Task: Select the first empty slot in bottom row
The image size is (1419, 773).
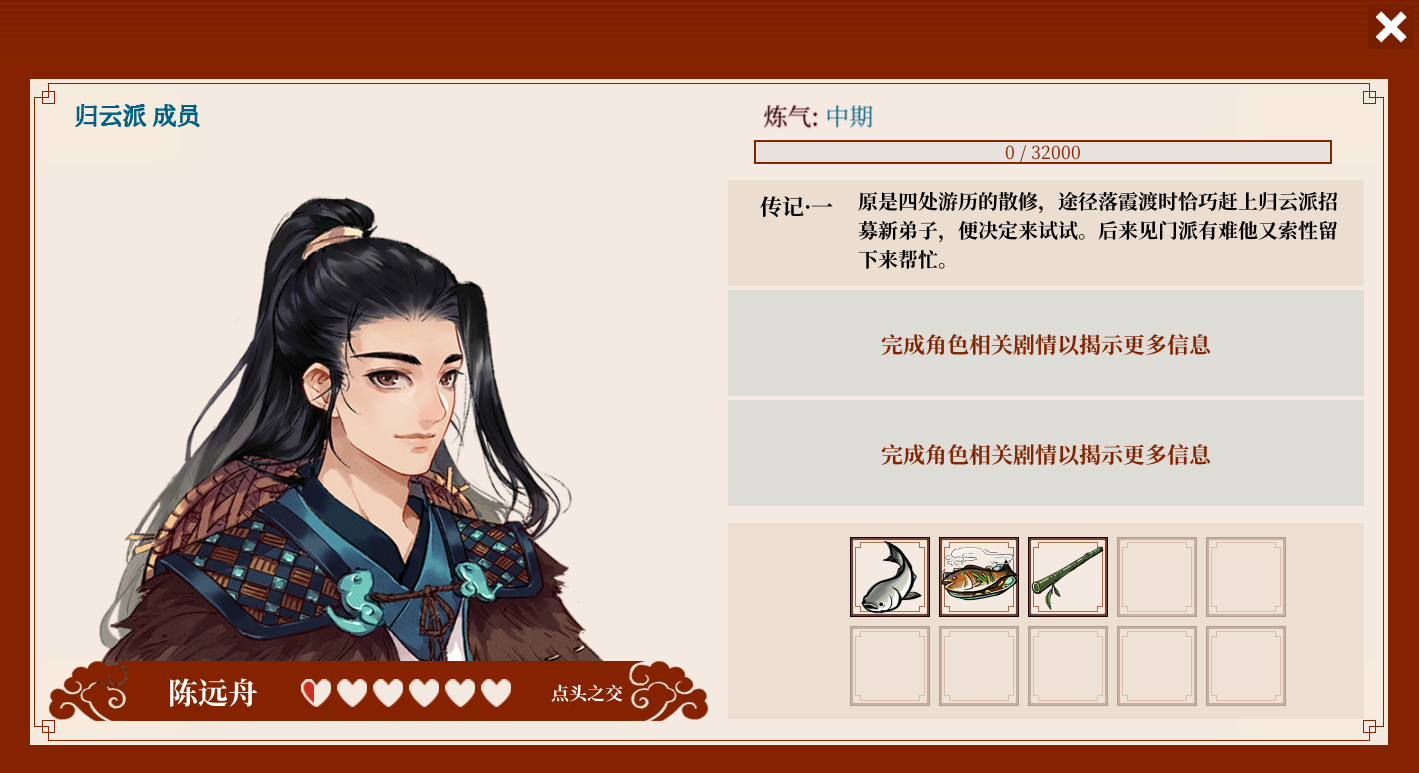Action: click(890, 666)
